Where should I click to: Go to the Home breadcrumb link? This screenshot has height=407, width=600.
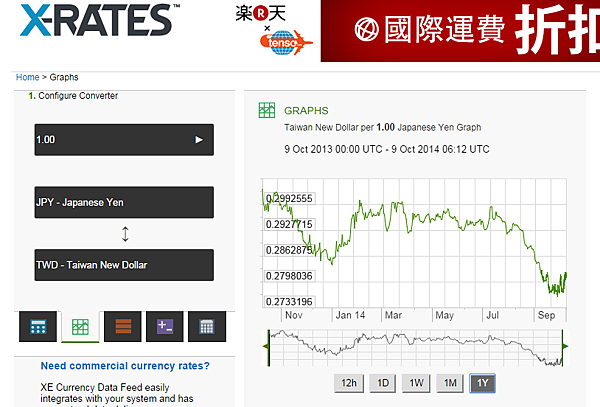28,77
